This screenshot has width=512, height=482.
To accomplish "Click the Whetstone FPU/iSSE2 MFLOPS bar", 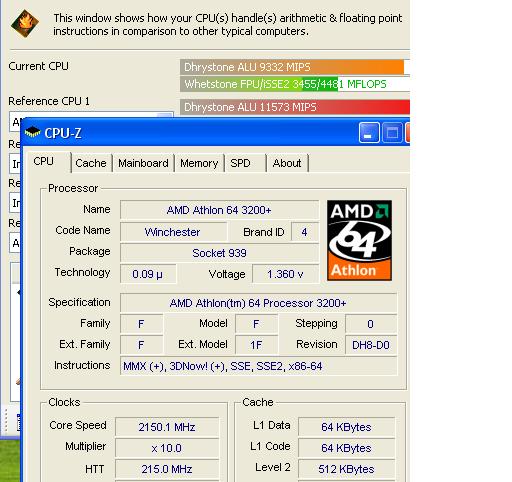I will 295,84.
